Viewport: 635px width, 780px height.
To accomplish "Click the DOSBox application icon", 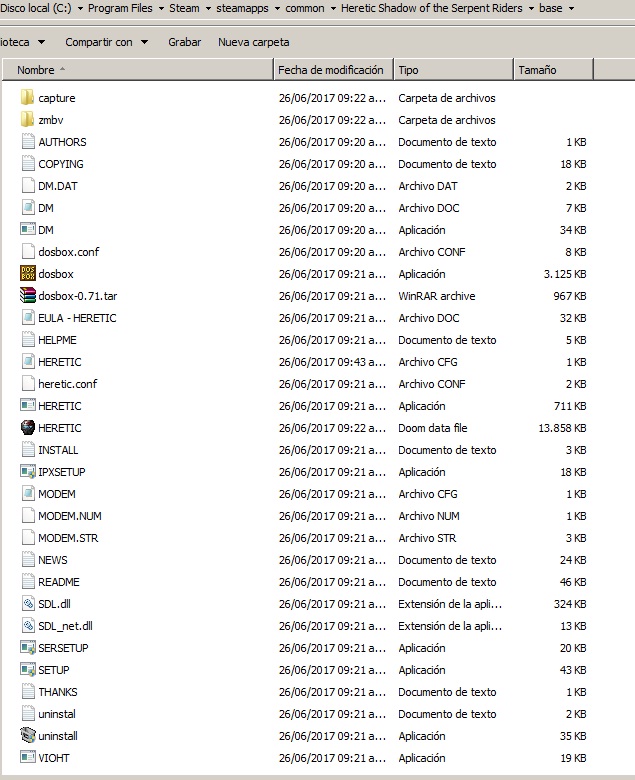I will coord(28,274).
